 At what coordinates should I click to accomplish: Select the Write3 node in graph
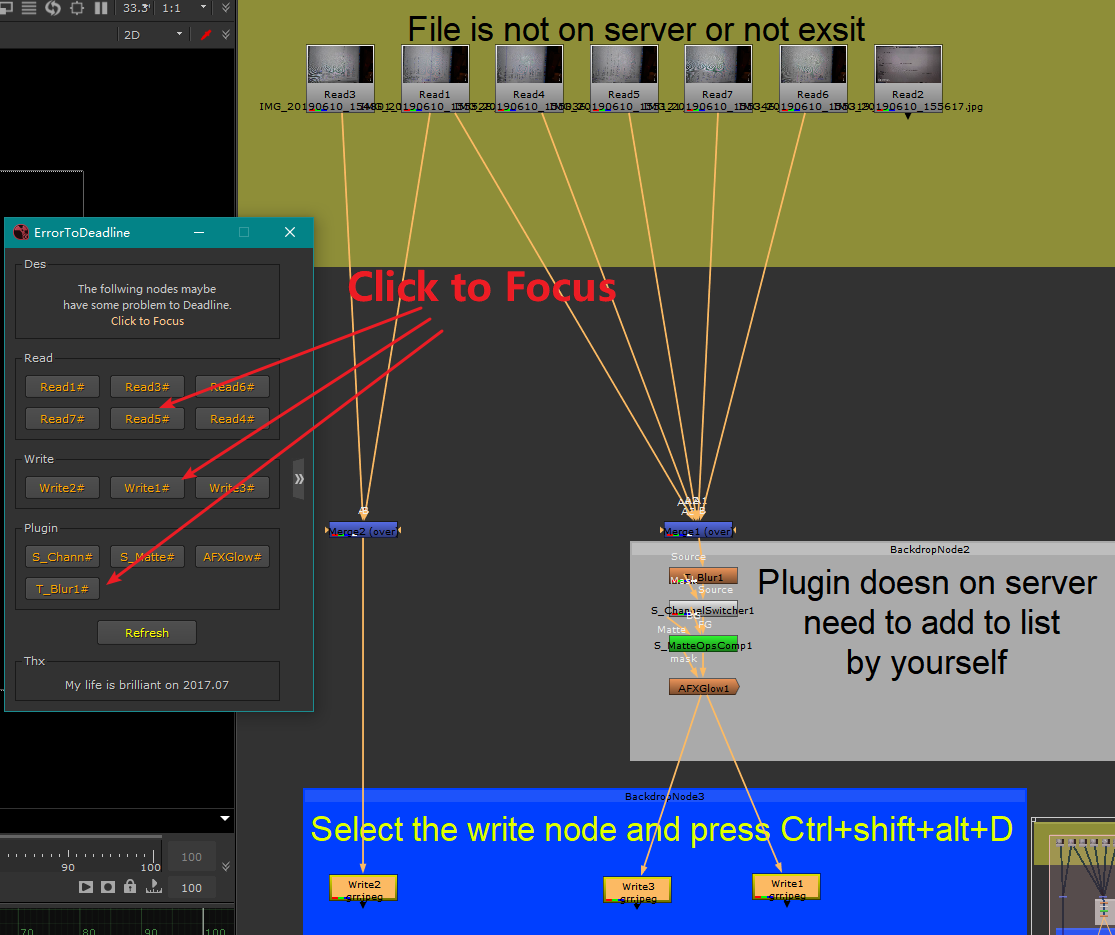pos(637,888)
